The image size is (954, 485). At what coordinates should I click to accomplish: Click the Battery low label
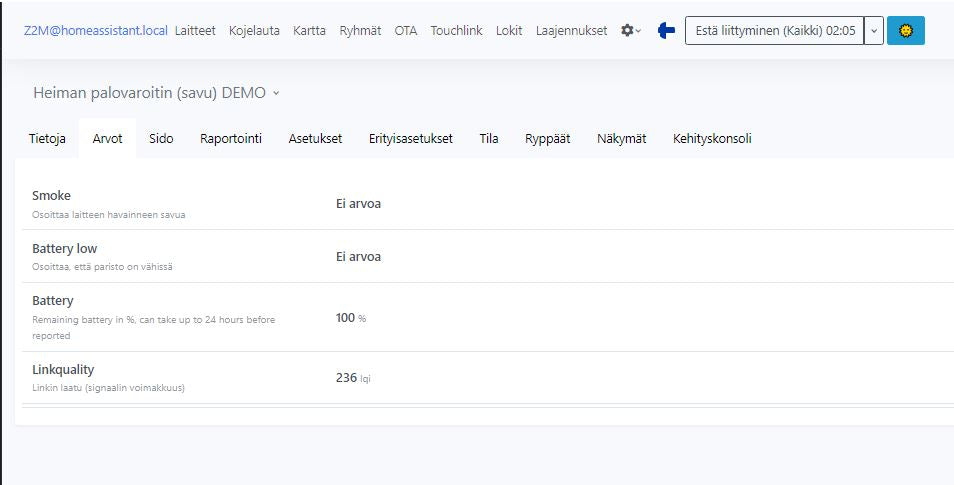[64, 249]
